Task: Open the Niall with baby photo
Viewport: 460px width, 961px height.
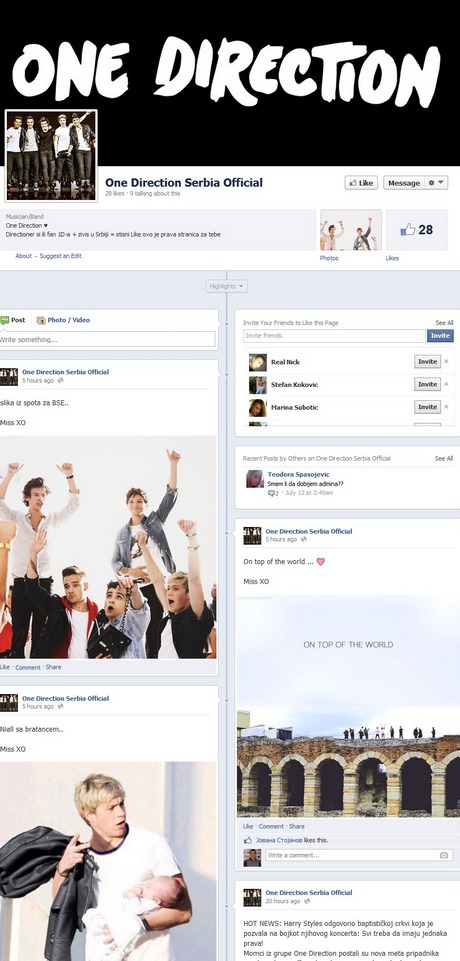Action: [x=108, y=861]
